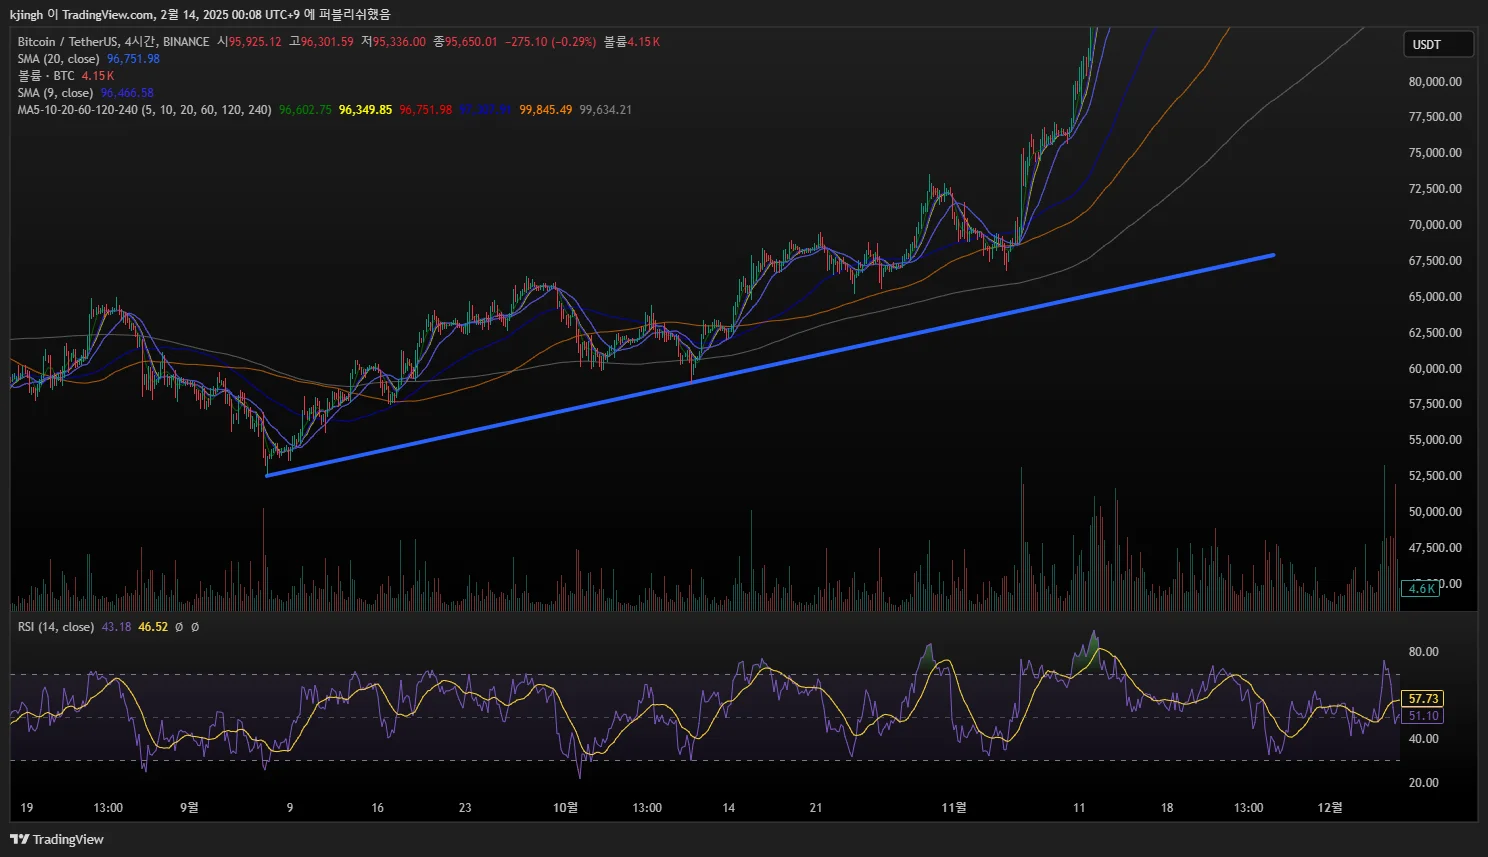The height and width of the screenshot is (857, 1488).
Task: Click the 9월 label on time axis
Action: [x=189, y=808]
